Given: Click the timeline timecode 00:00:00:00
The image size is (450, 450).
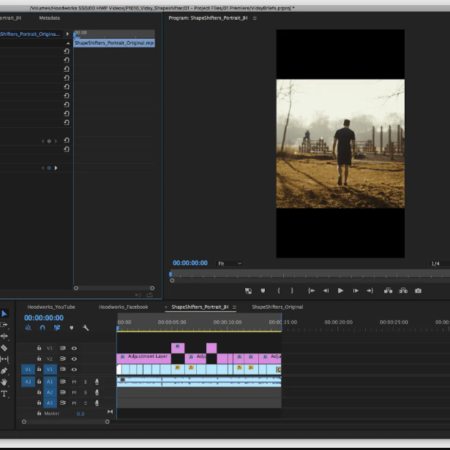Looking at the screenshot, I should coord(44,318).
